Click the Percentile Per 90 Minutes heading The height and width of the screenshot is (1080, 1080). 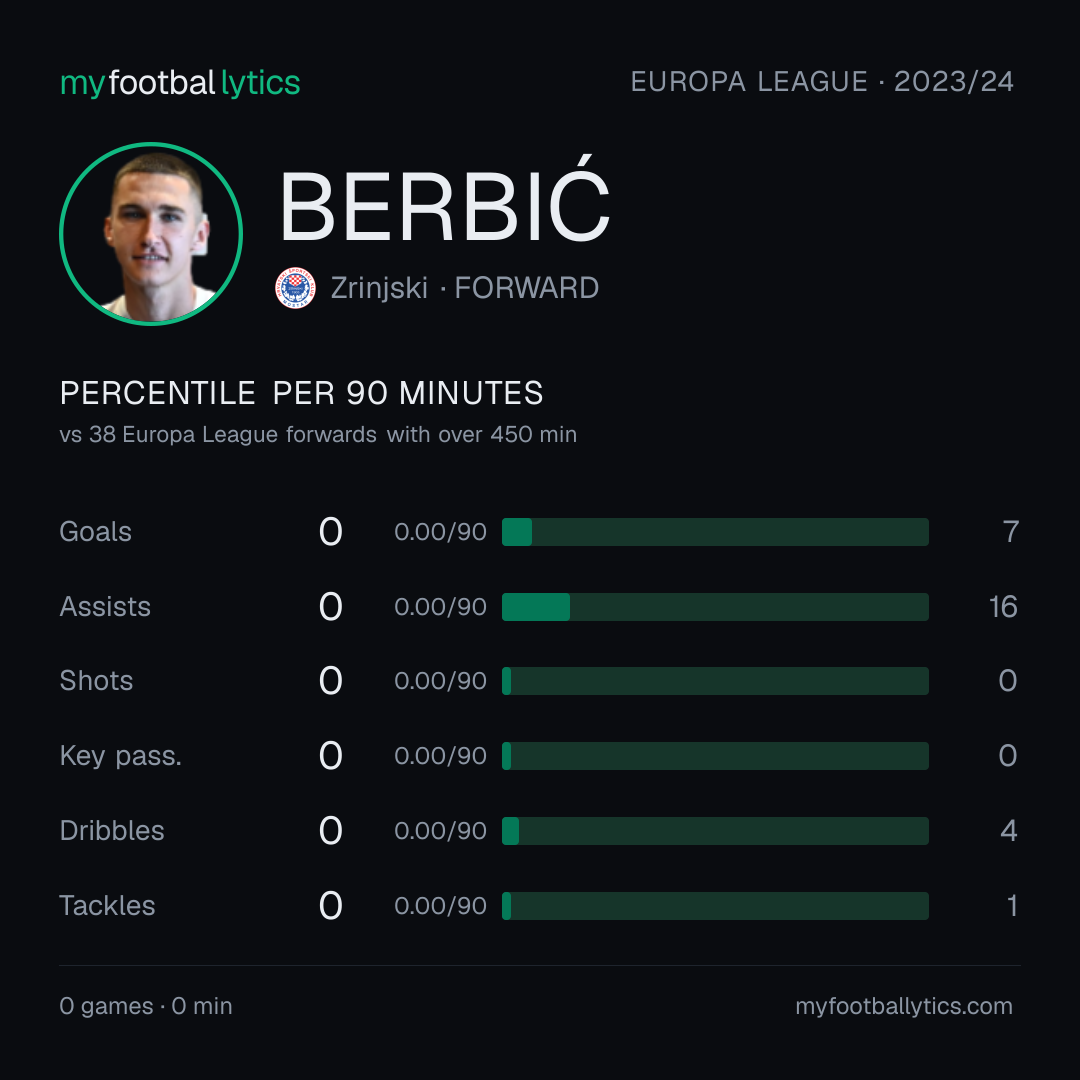pos(301,393)
